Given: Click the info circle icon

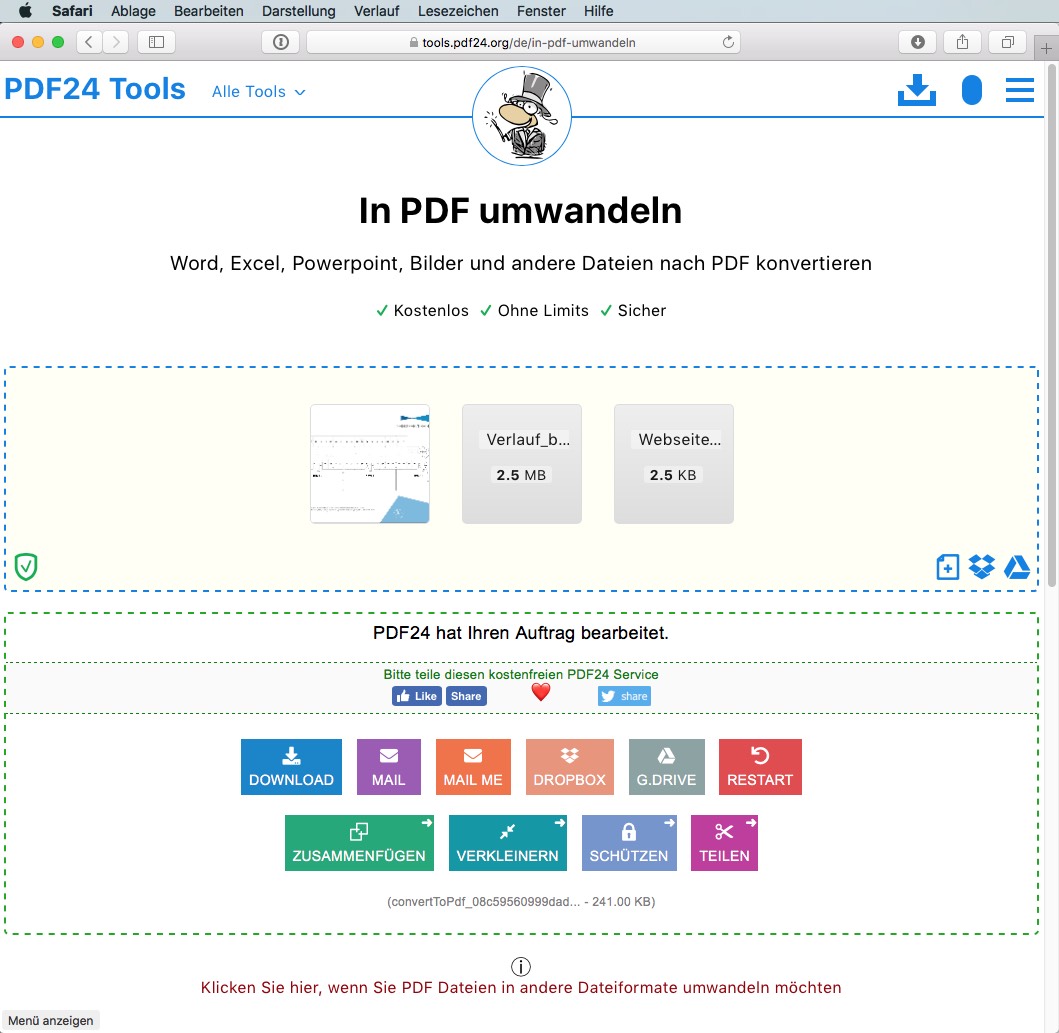Looking at the screenshot, I should (x=521, y=967).
